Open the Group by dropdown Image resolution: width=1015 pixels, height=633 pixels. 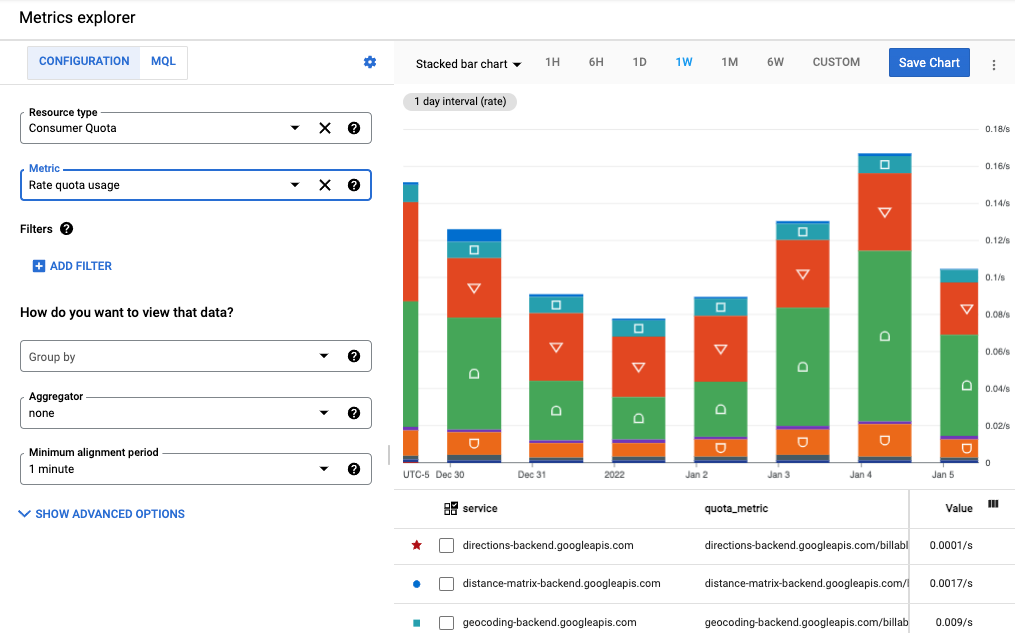(324, 356)
